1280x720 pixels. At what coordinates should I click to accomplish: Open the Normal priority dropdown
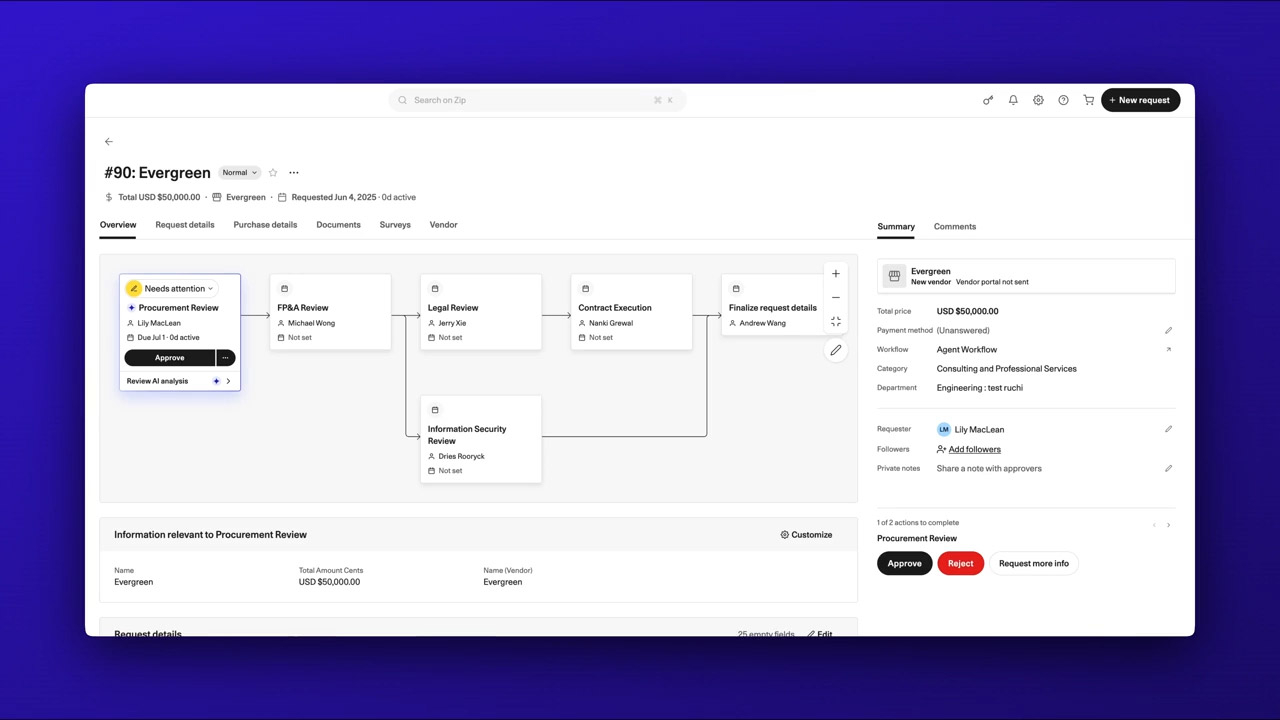tap(239, 173)
